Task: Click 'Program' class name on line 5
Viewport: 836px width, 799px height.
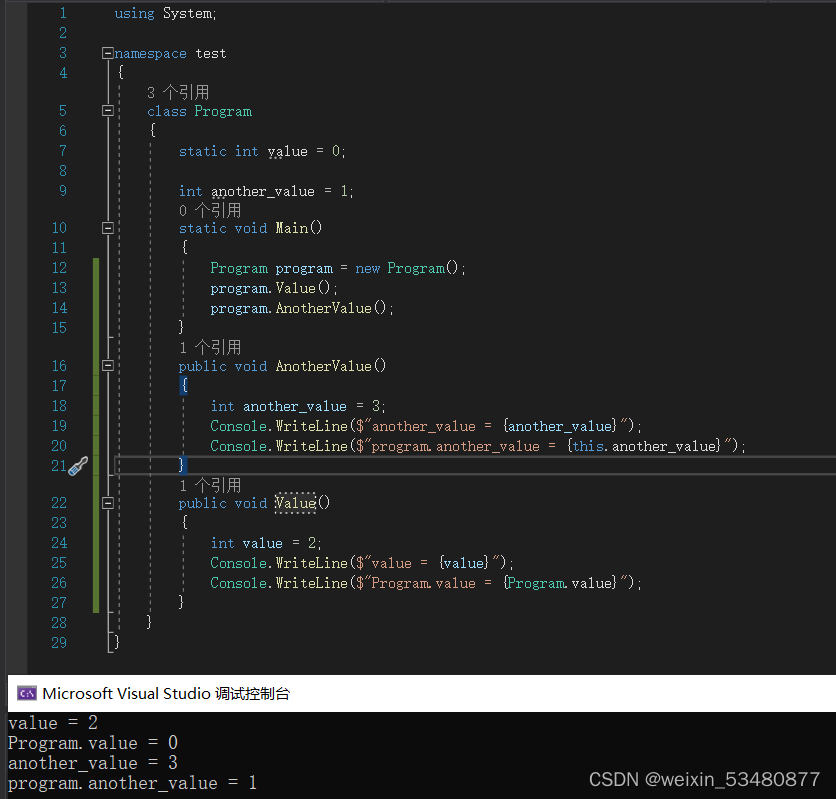Action: (x=223, y=111)
